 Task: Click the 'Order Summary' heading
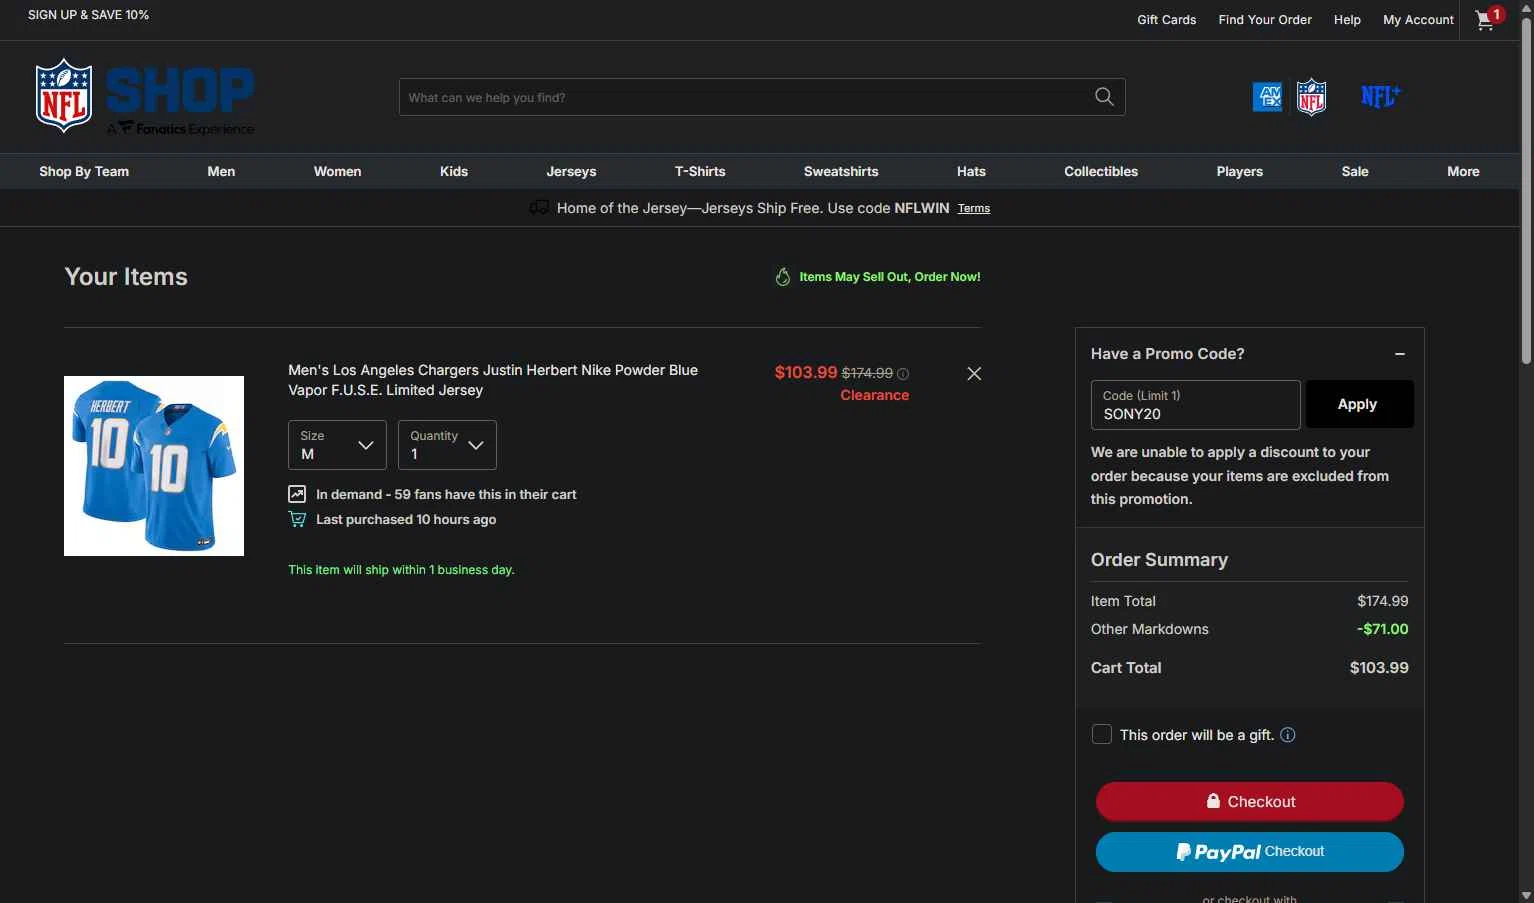(x=1159, y=560)
